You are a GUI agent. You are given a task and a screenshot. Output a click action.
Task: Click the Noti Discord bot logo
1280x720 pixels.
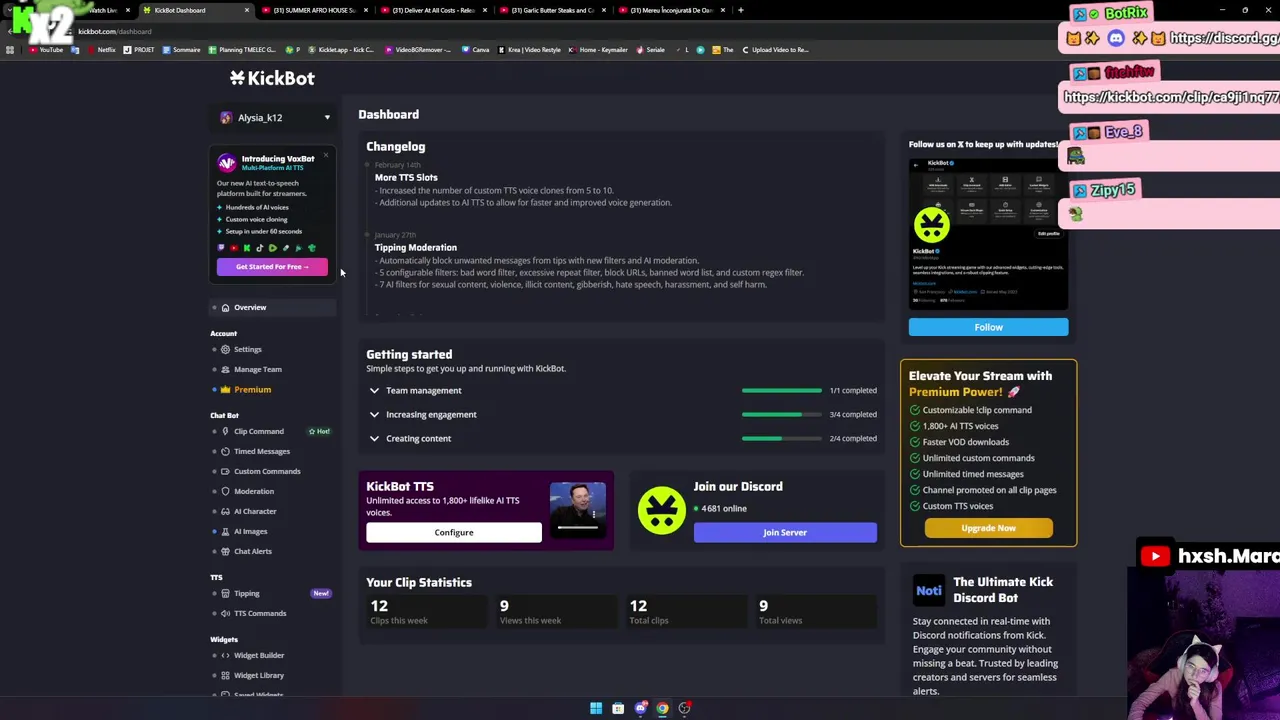coord(929,590)
